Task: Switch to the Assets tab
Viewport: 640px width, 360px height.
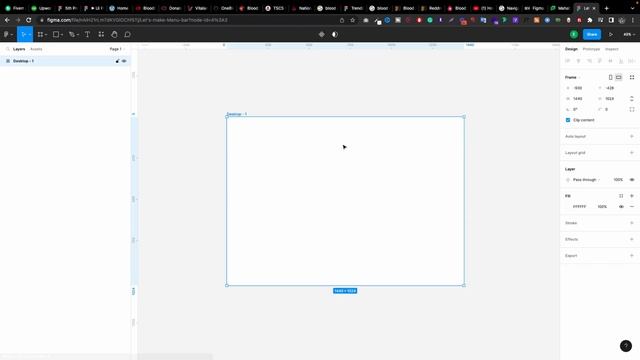Action: pos(36,49)
